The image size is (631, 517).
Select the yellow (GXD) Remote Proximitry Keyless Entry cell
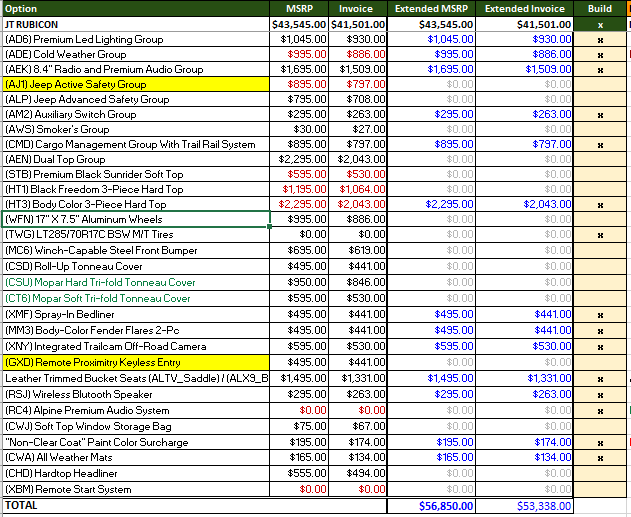coord(136,363)
